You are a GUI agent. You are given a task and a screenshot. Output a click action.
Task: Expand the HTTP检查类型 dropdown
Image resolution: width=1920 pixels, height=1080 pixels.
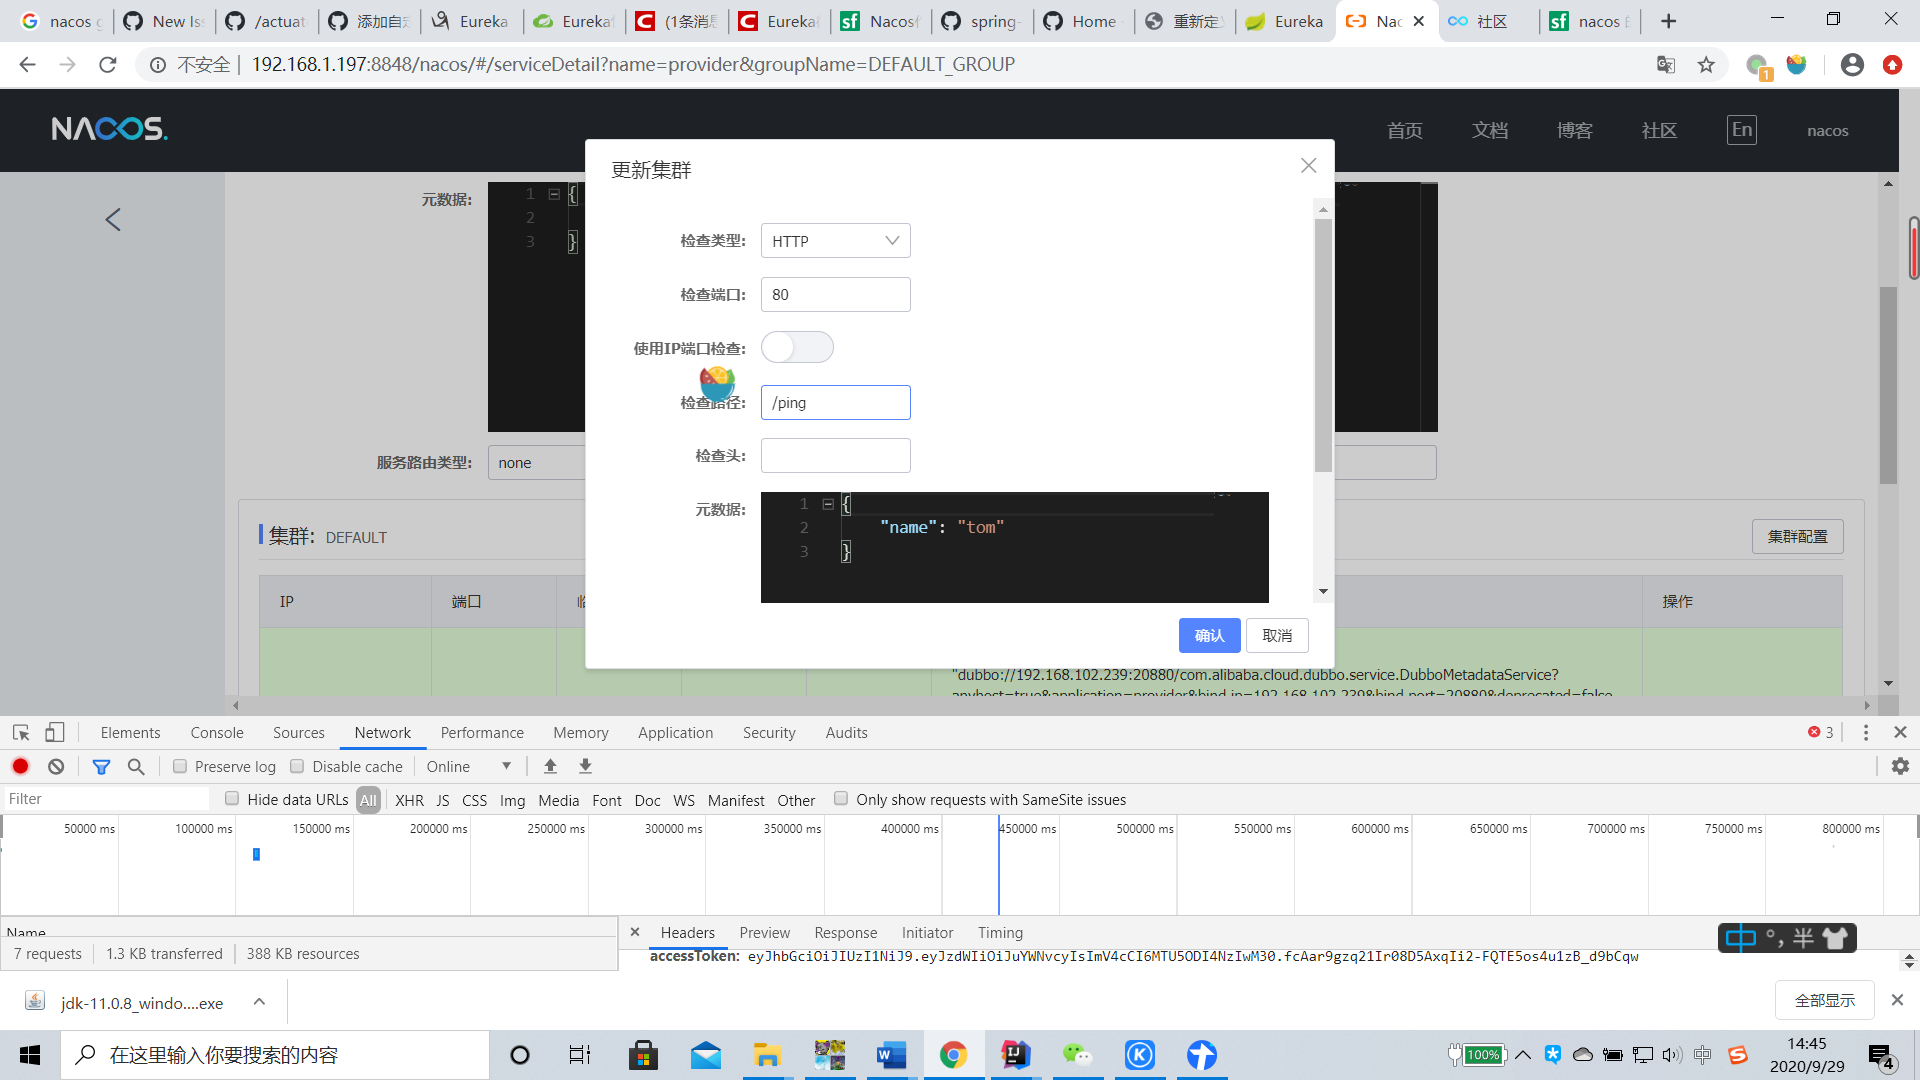click(835, 241)
